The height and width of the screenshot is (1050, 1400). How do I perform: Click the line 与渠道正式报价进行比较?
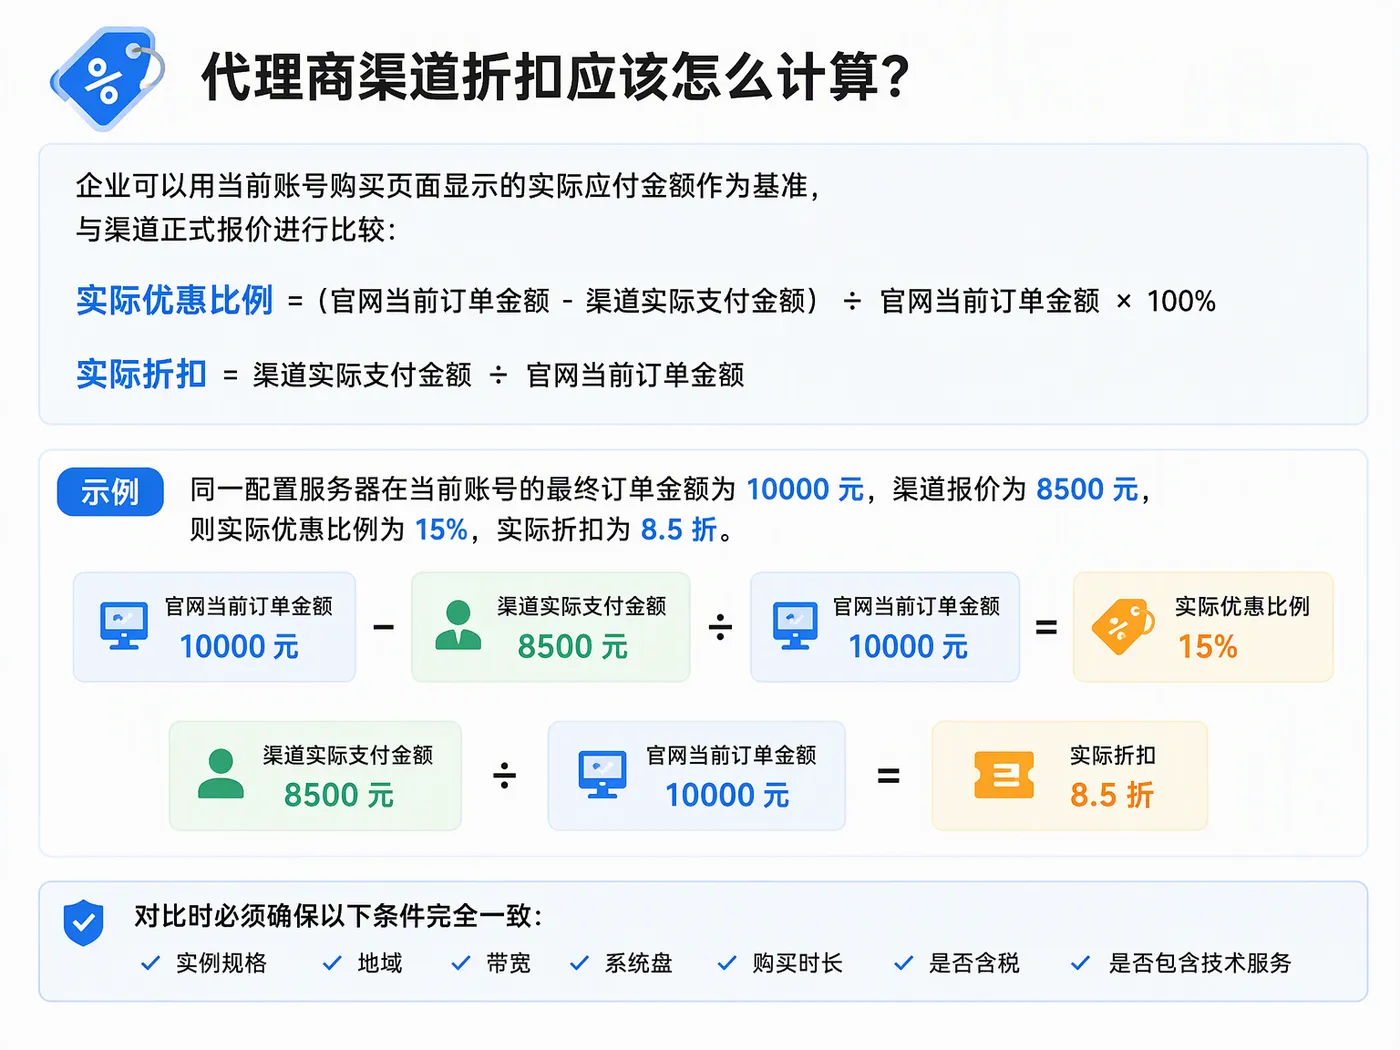[236, 230]
